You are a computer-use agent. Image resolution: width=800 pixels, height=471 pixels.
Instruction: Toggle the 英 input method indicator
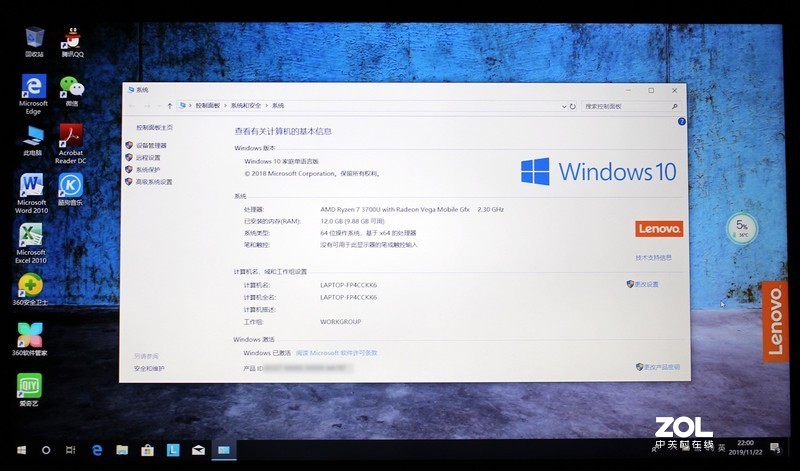tap(721, 448)
